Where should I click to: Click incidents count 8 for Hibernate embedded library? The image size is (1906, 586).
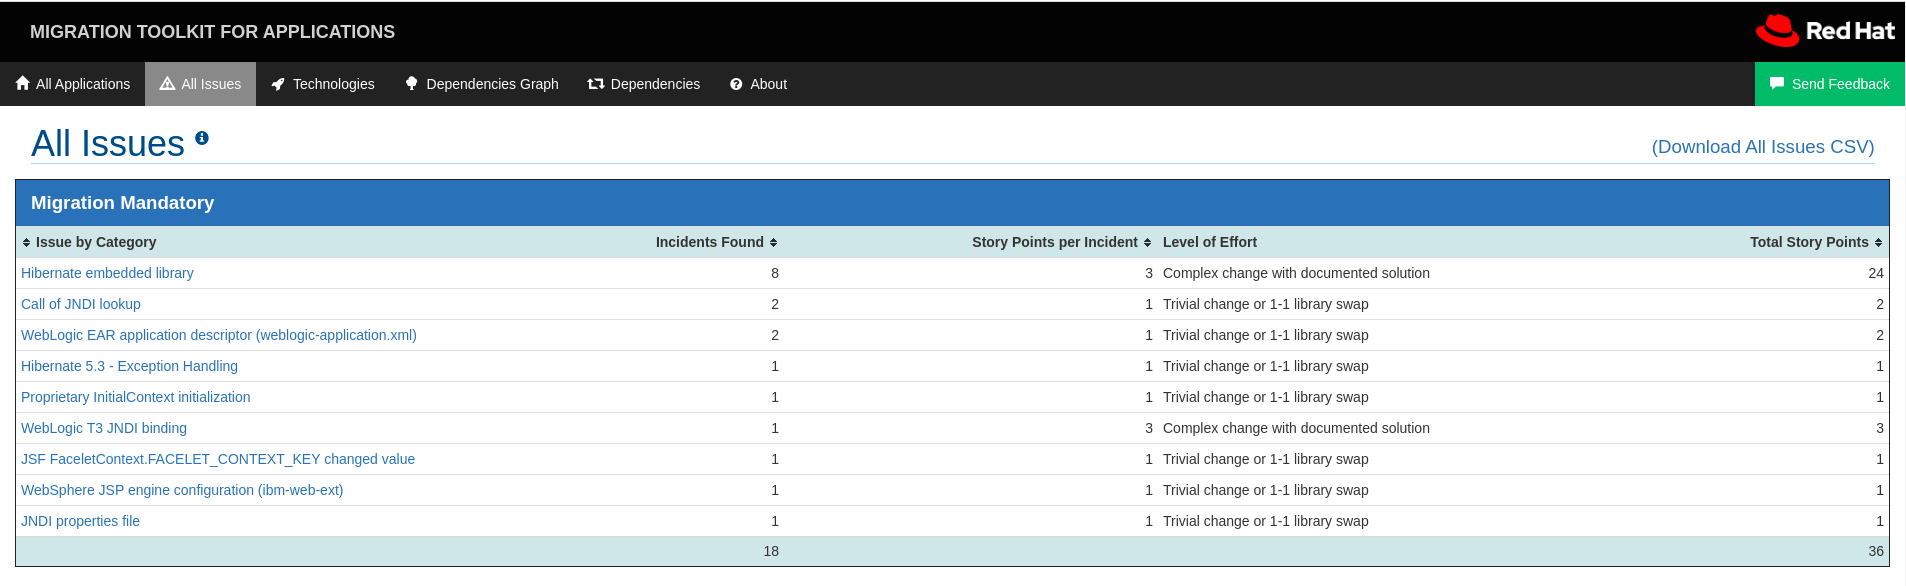coord(775,273)
